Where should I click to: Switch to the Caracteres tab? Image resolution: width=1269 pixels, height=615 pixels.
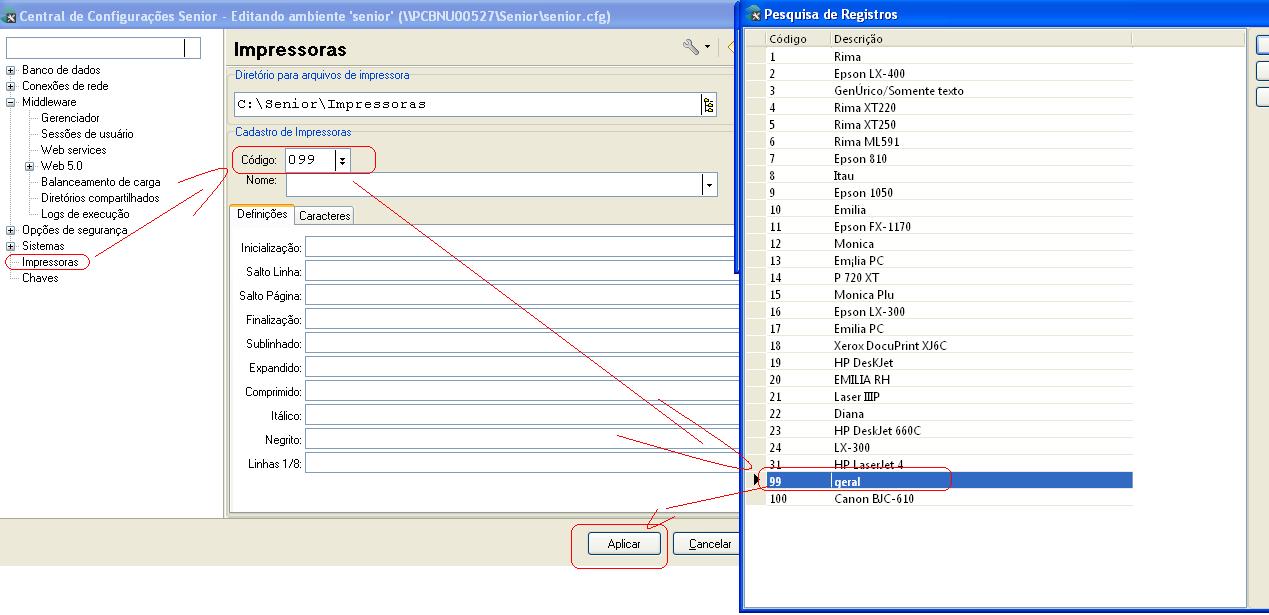(x=324, y=216)
